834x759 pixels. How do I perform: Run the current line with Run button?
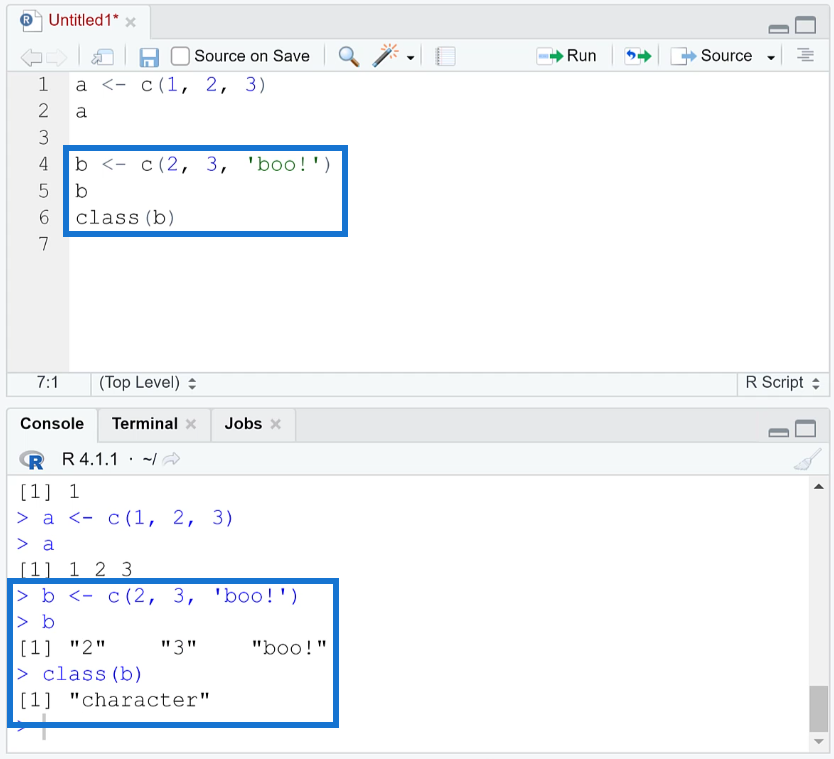click(x=566, y=56)
